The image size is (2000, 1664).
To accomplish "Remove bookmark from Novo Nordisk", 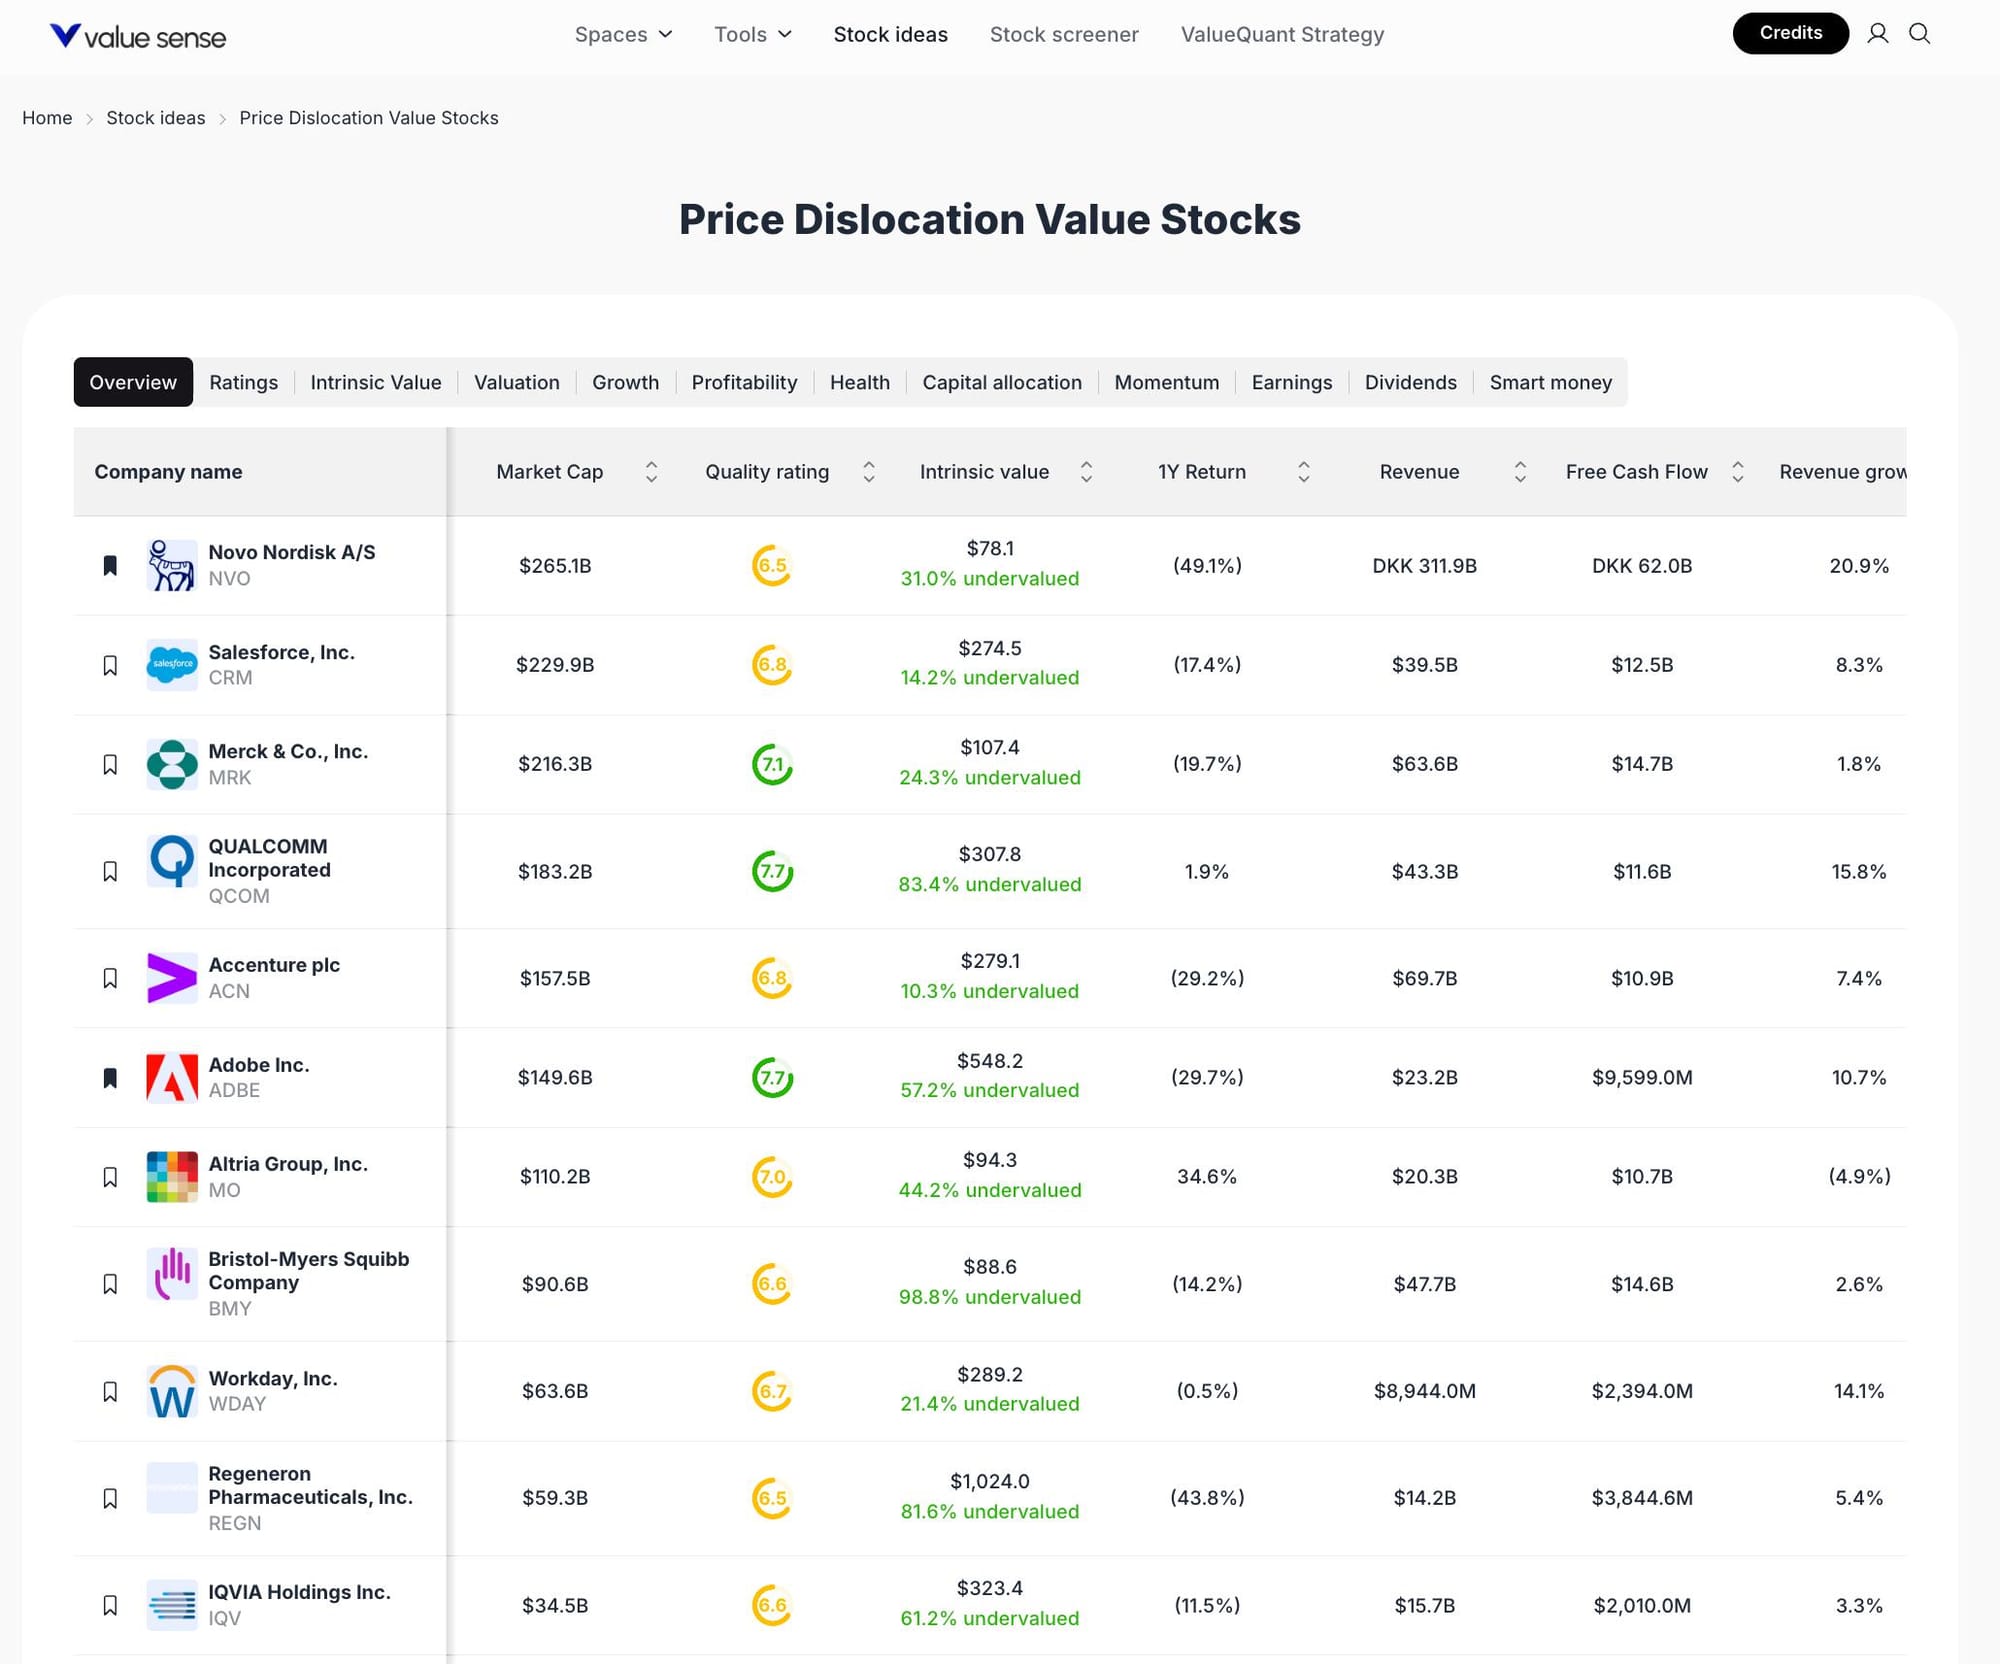I will [x=110, y=566].
